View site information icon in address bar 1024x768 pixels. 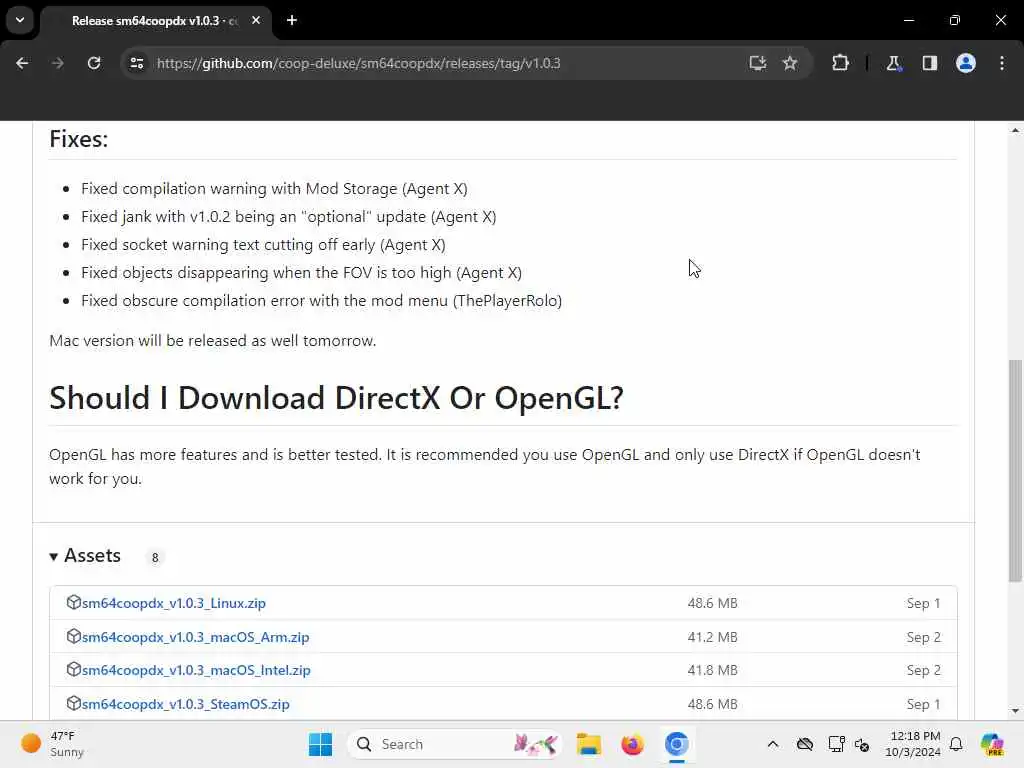point(136,63)
